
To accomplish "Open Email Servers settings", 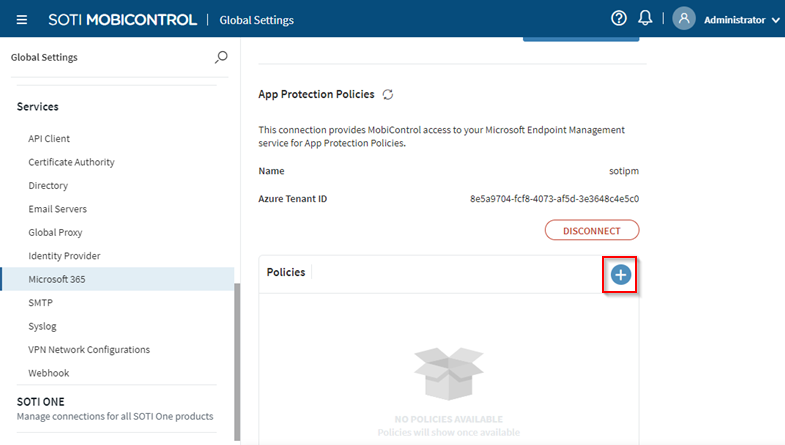I will click(x=58, y=209).
